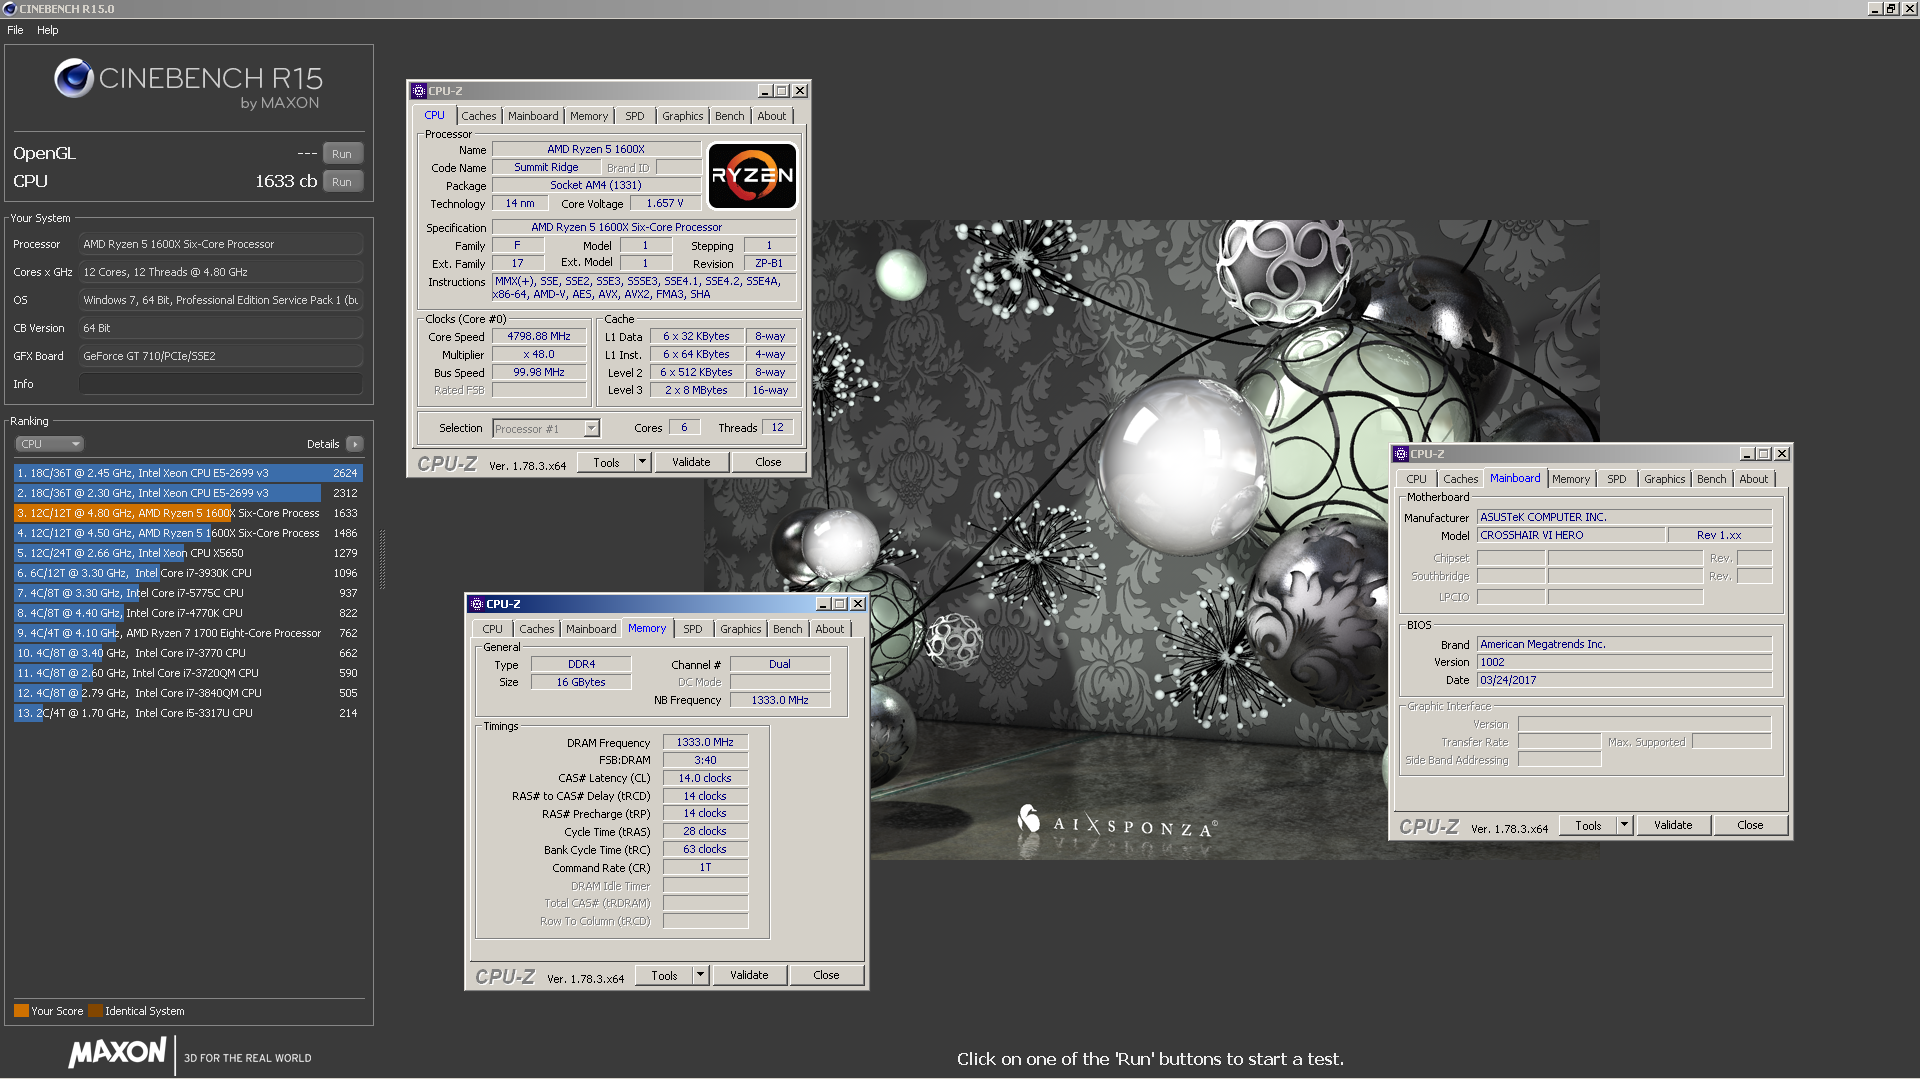Switch to CPU tab in Mainboard window

(1417, 479)
